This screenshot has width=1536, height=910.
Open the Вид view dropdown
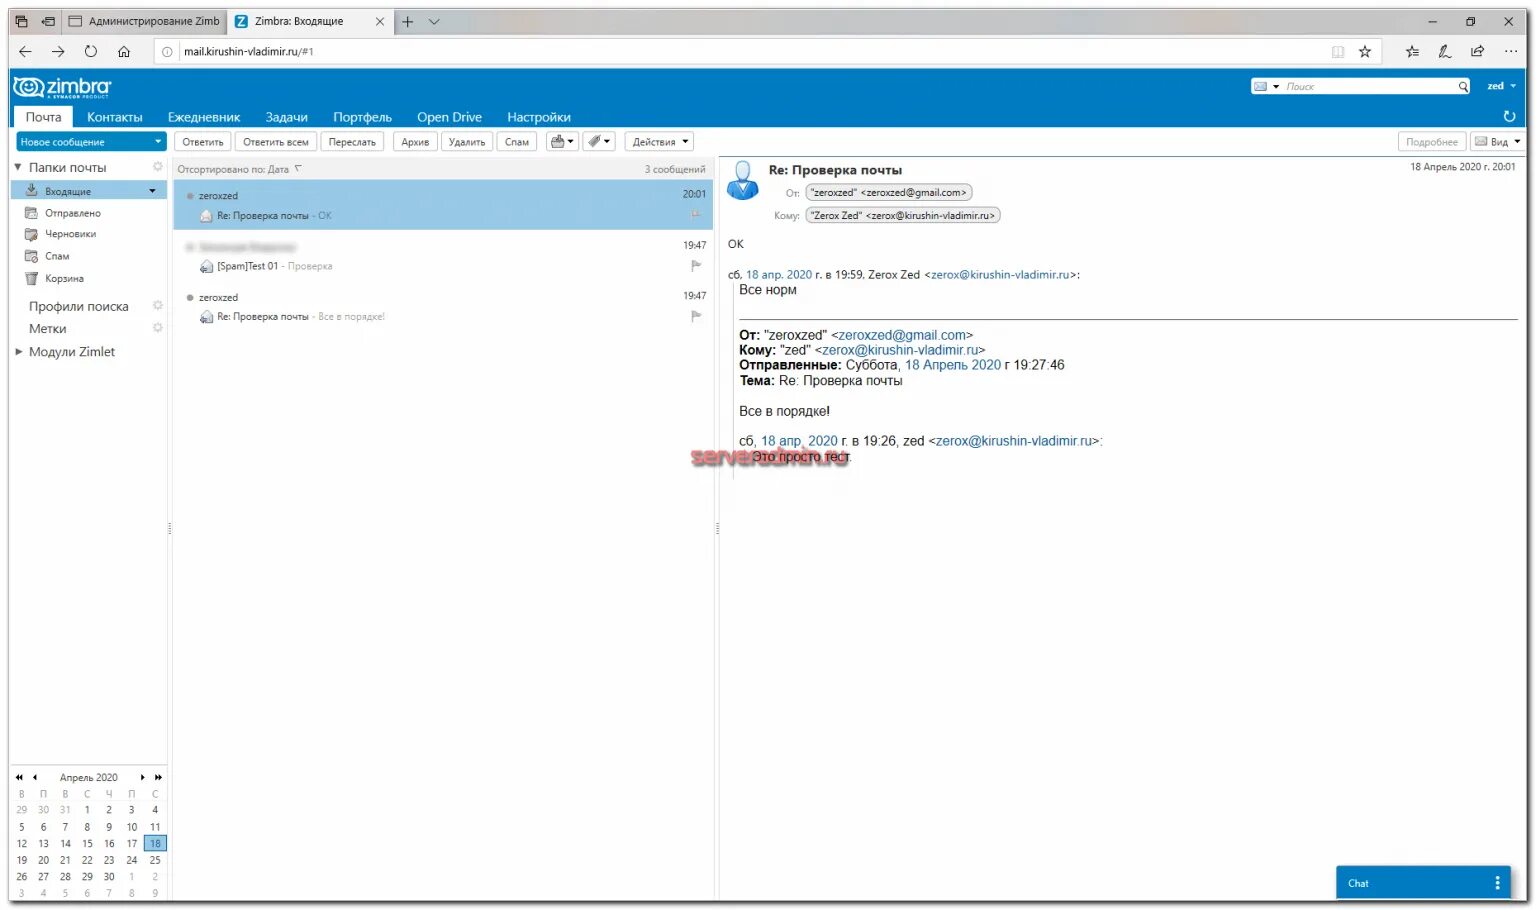1497,142
